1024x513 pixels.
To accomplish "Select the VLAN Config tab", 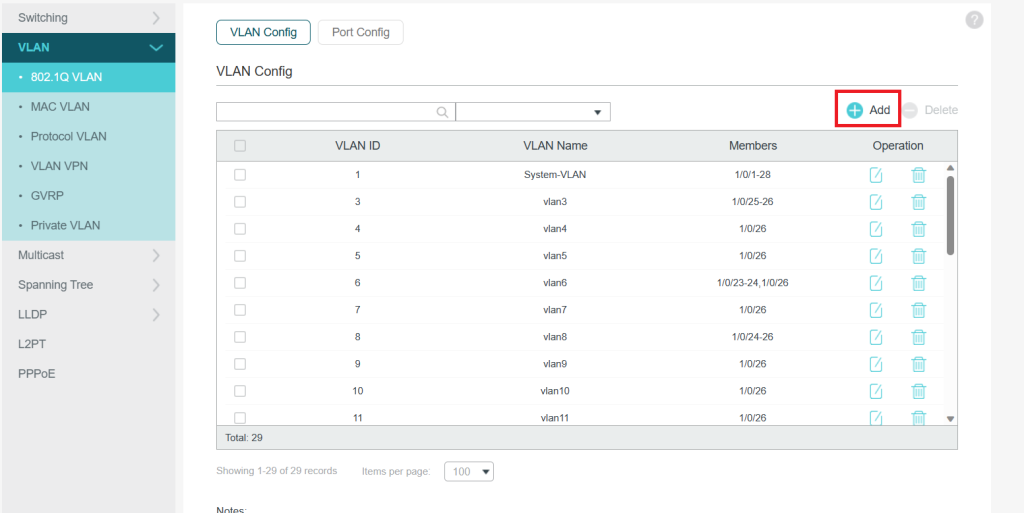I will click(263, 32).
